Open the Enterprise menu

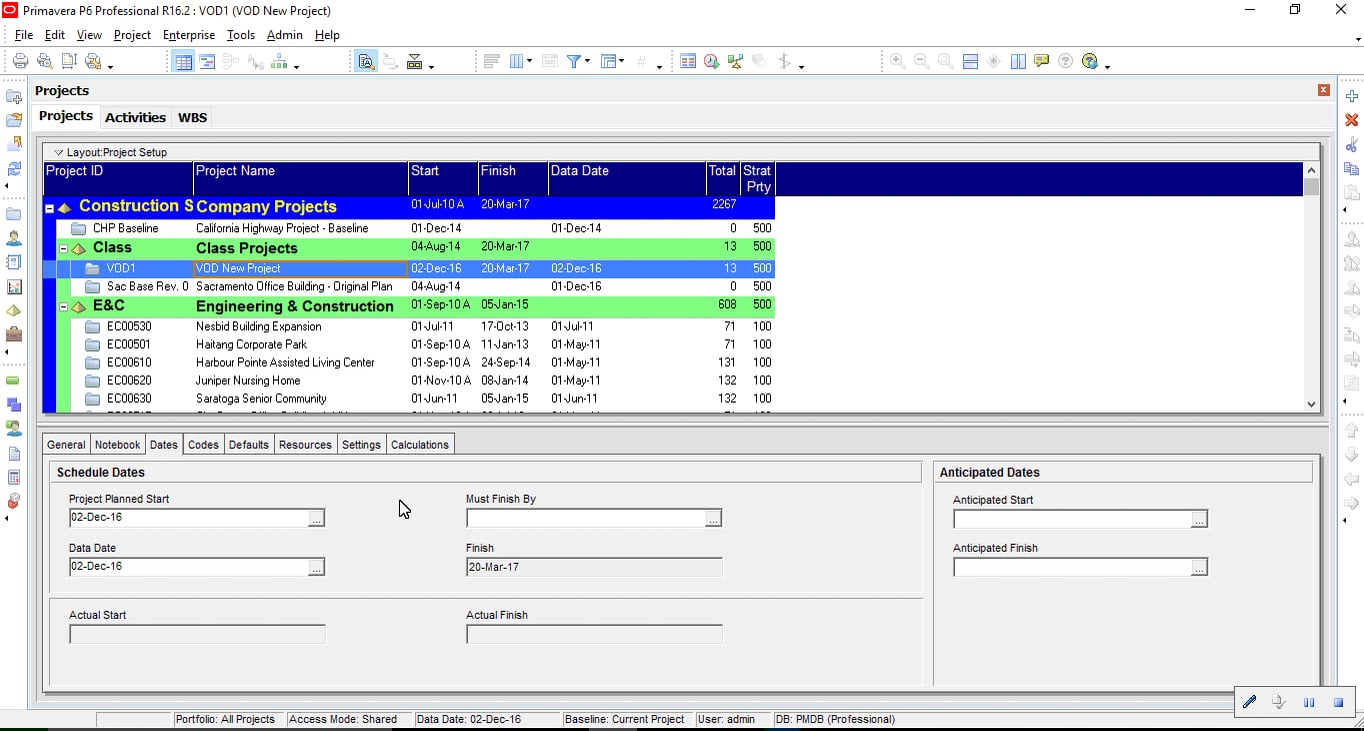(189, 35)
